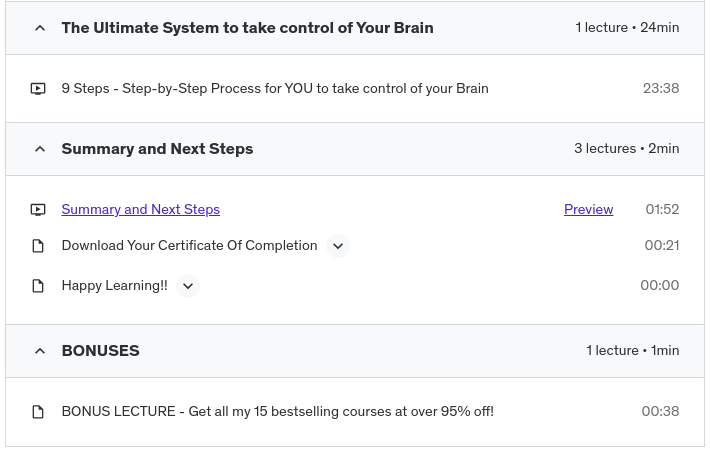Click document icon beside BONUS LECTURE
Screen dimensions: 710x449
38,412
